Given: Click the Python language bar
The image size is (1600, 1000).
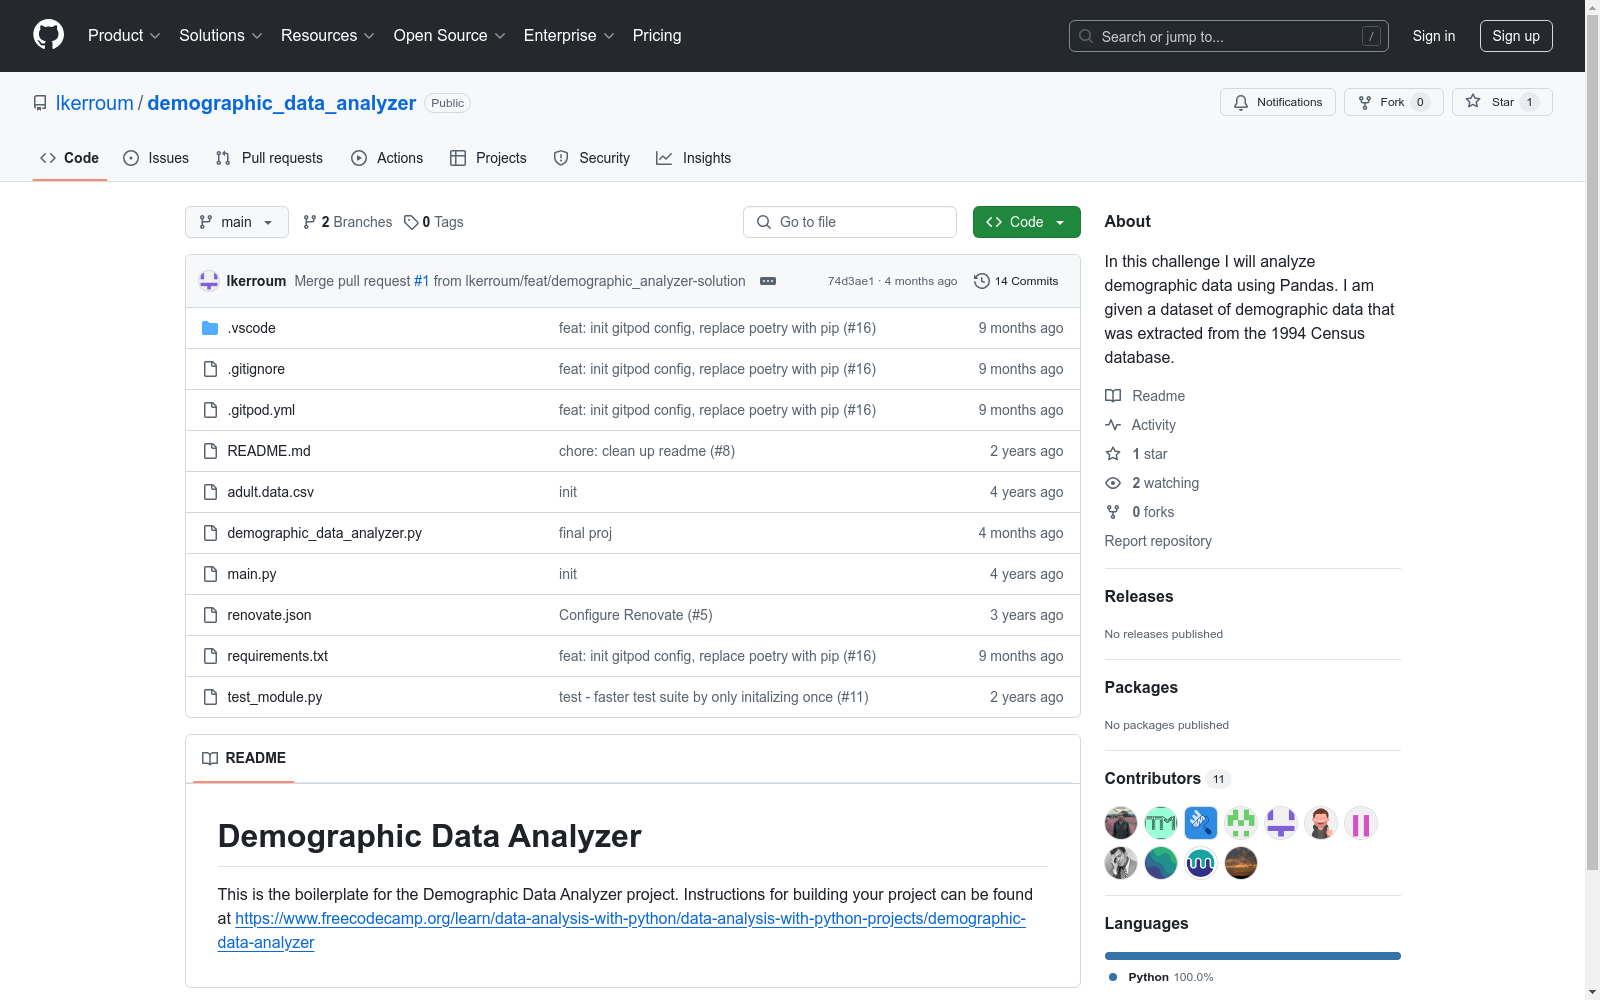Looking at the screenshot, I should [x=1253, y=956].
